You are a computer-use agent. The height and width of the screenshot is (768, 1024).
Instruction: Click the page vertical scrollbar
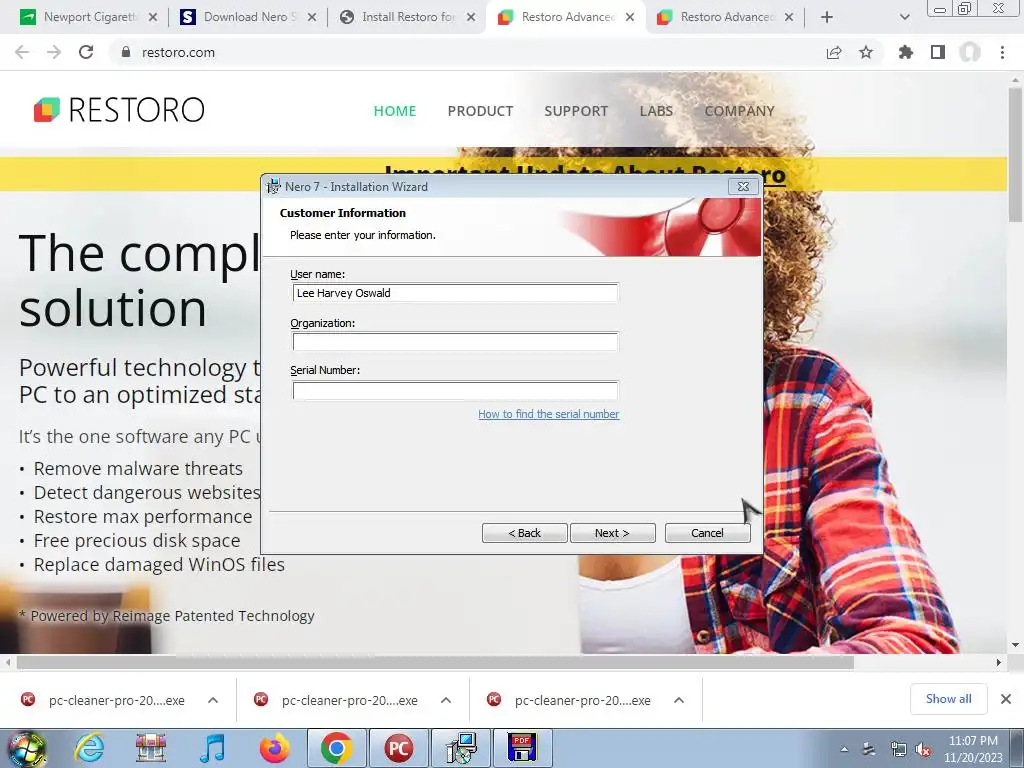click(x=1016, y=157)
